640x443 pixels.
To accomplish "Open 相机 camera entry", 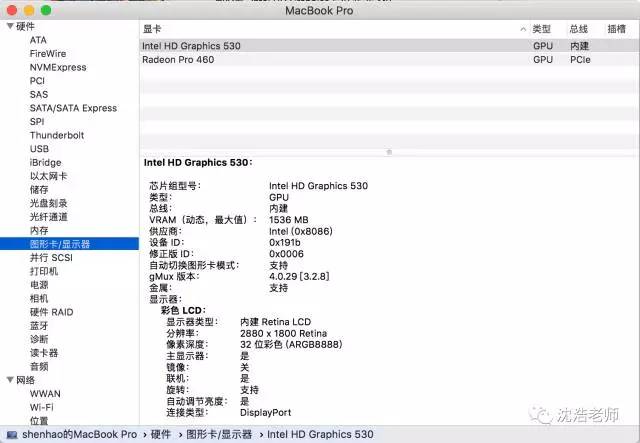I will [39, 298].
